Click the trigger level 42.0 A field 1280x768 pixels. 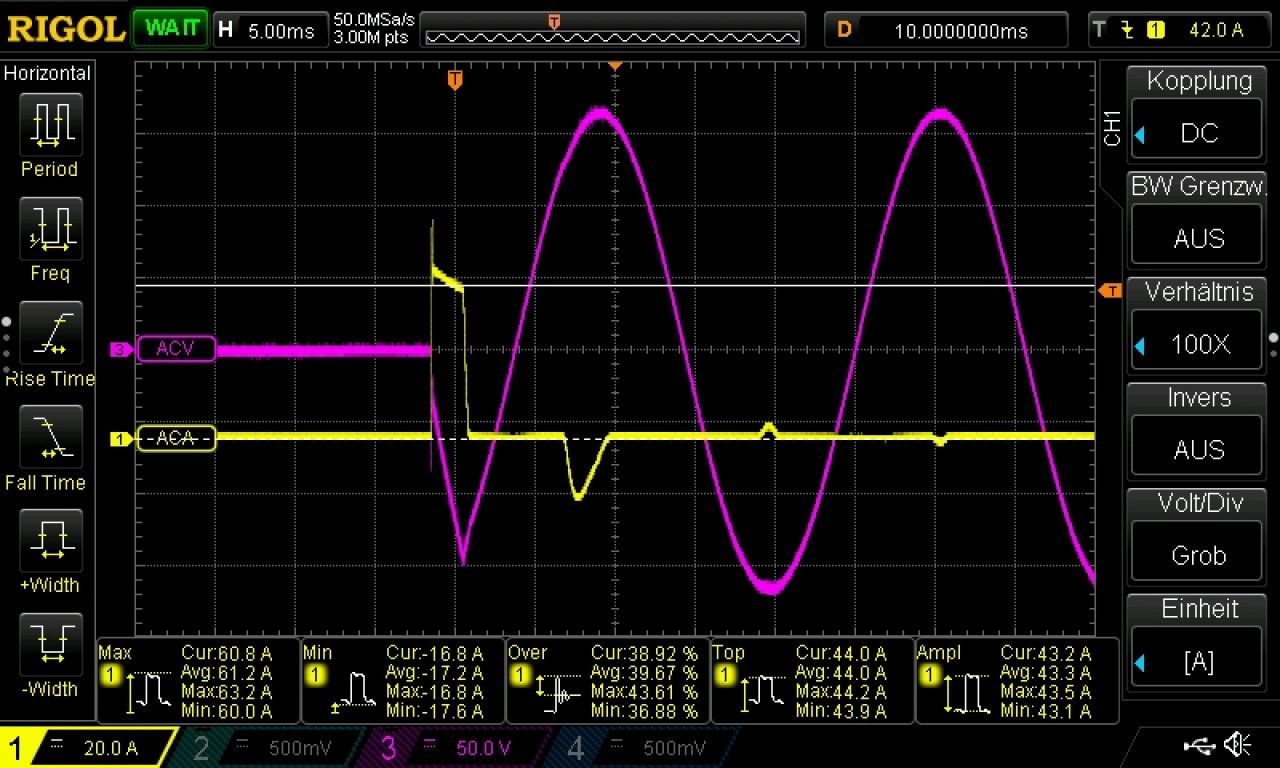[x=1180, y=30]
